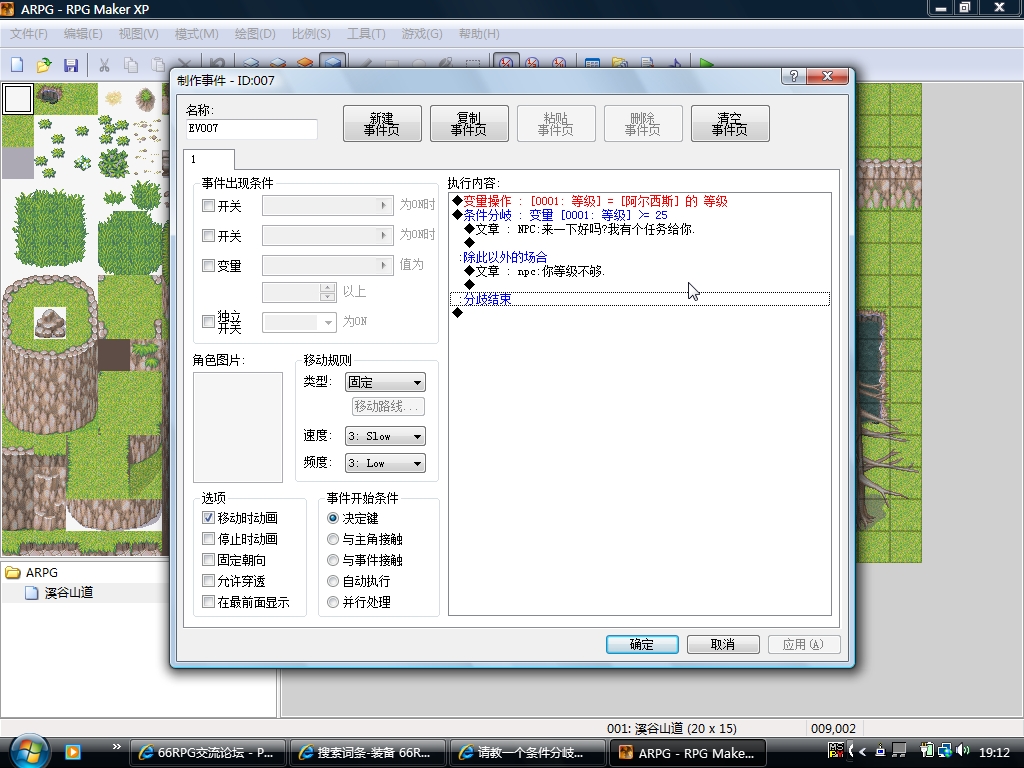Check the 在最前面显示 option

[x=208, y=601]
